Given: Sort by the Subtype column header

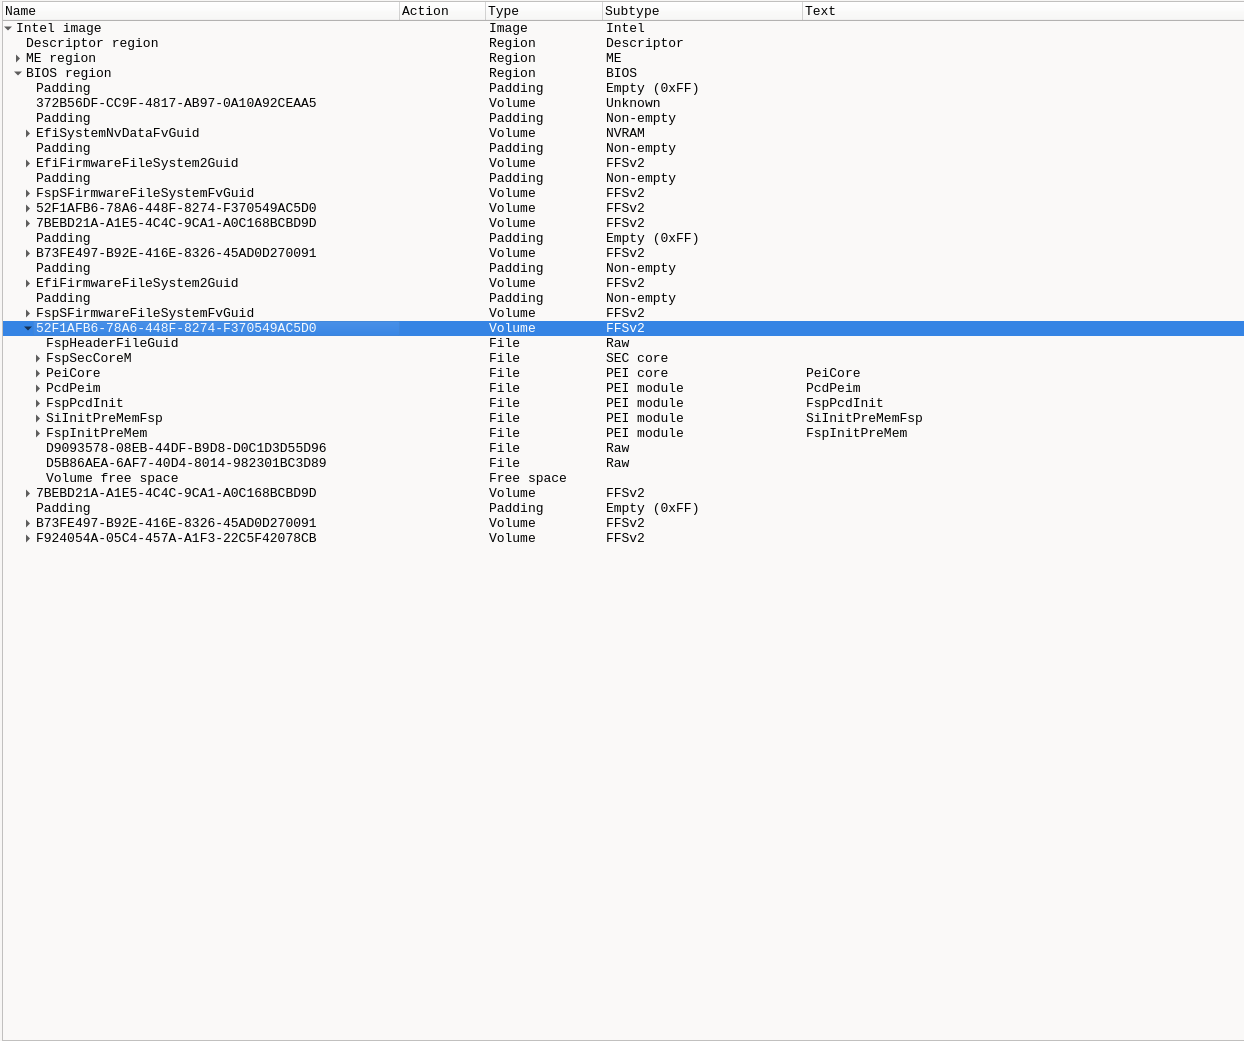Looking at the screenshot, I should [x=702, y=11].
